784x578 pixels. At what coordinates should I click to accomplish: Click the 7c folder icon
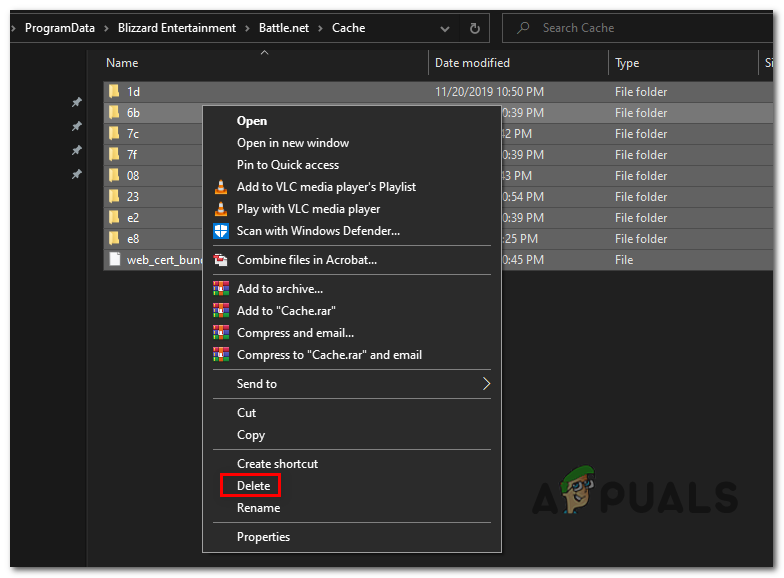coord(114,134)
